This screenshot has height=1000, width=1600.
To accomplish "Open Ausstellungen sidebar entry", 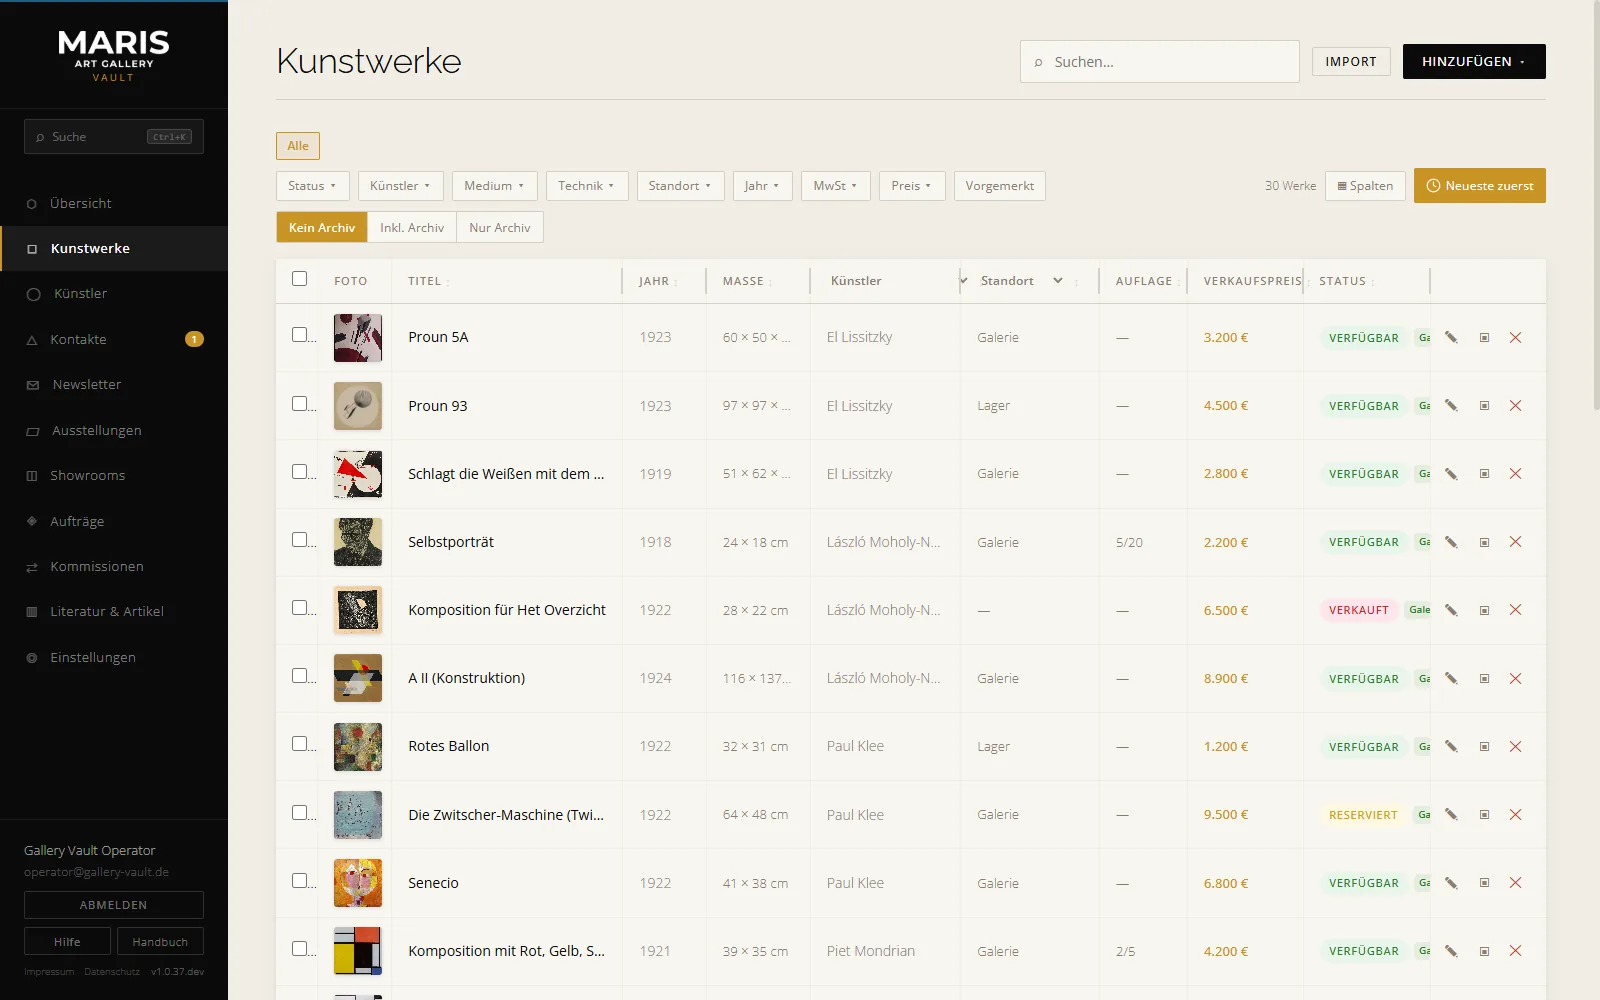I will click(x=114, y=430).
